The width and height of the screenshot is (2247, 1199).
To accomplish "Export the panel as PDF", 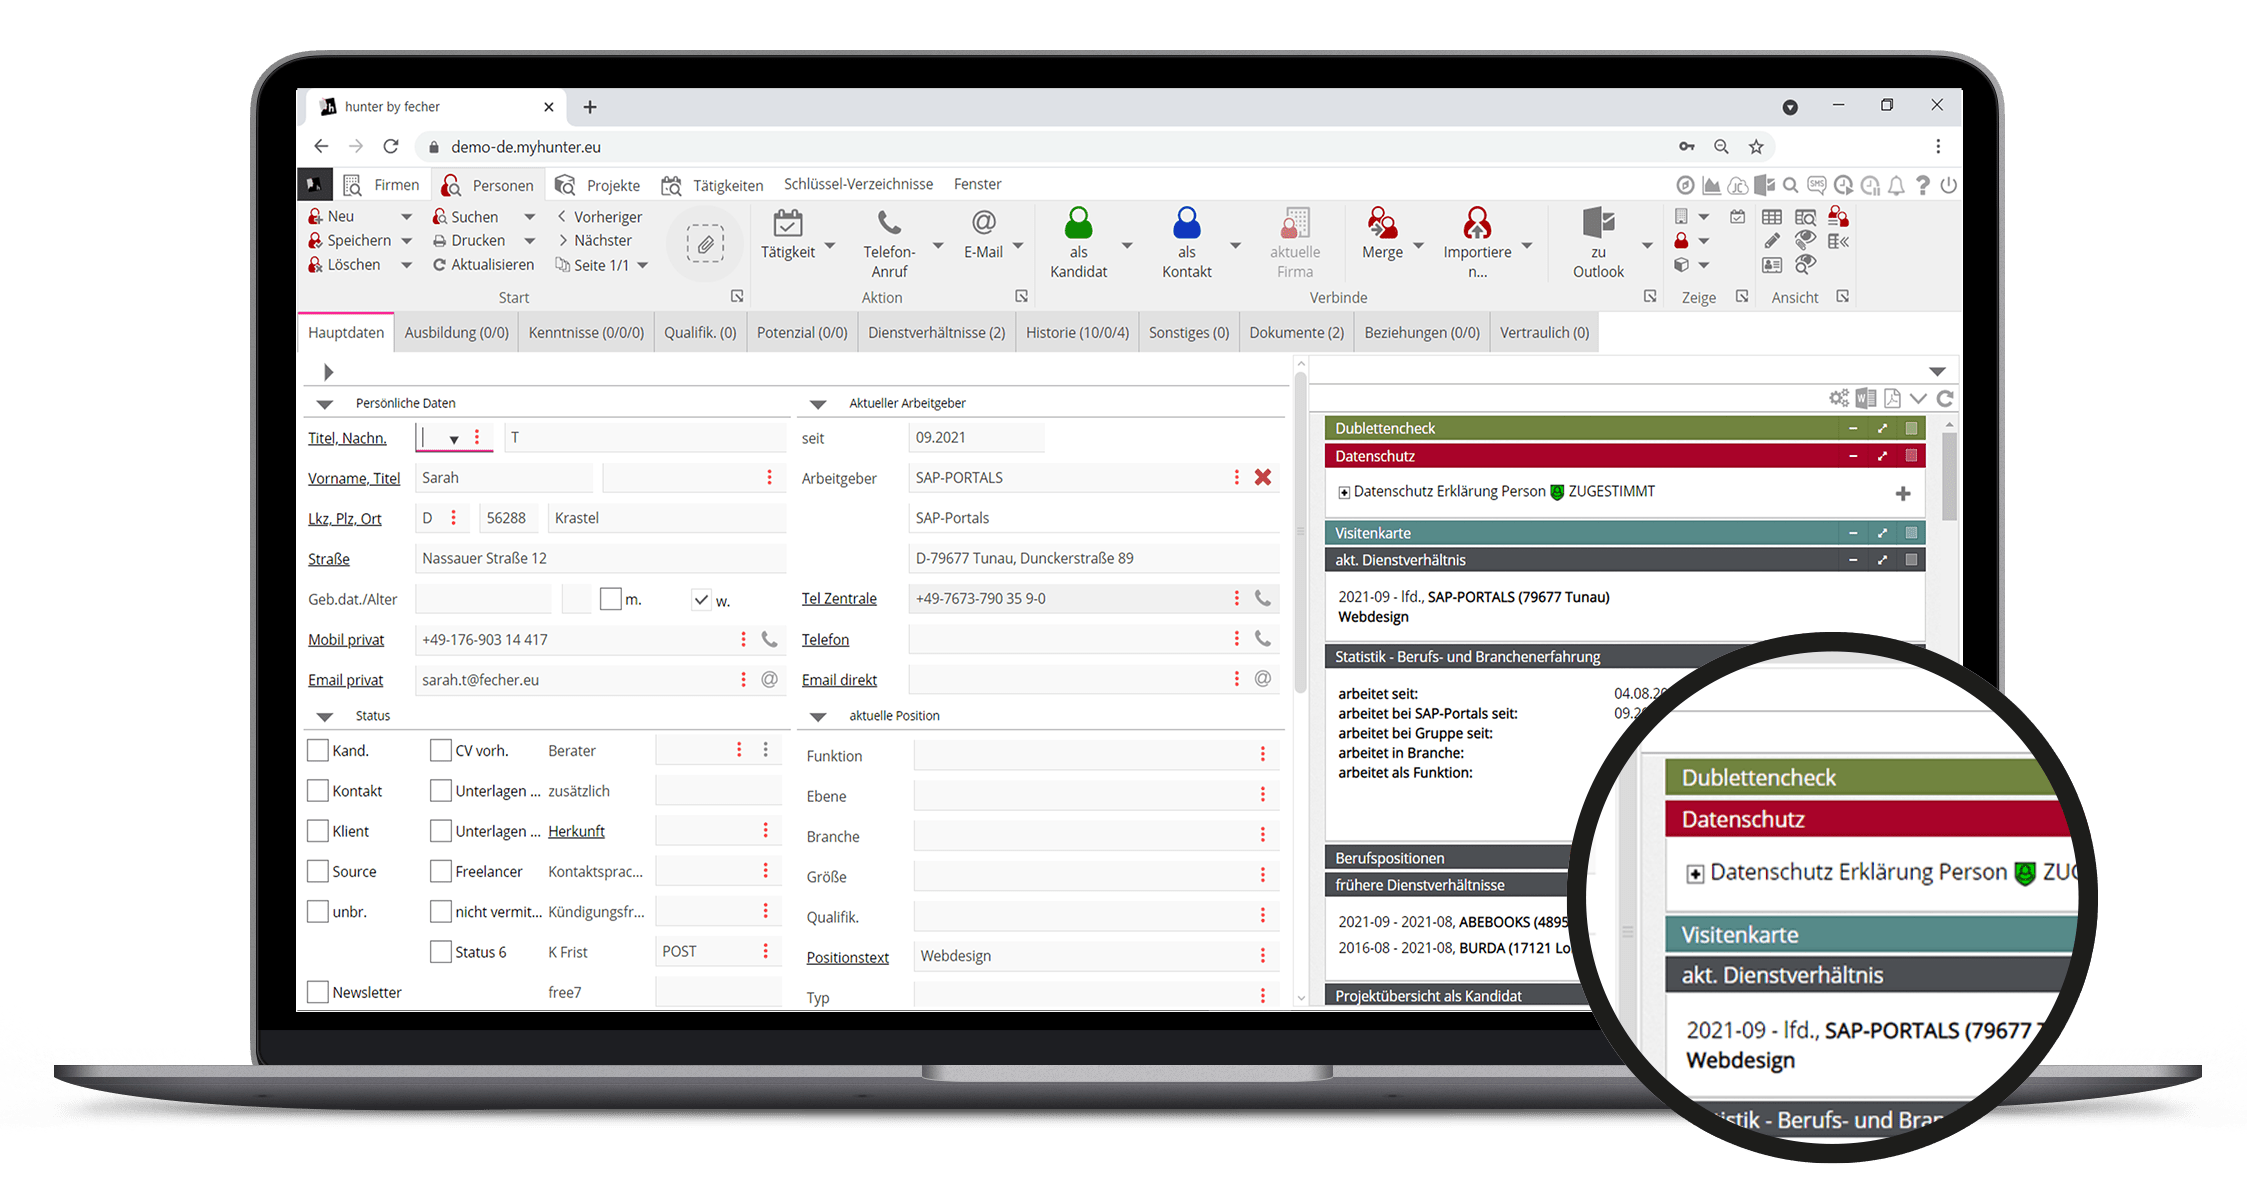I will pyautogui.click(x=1891, y=398).
